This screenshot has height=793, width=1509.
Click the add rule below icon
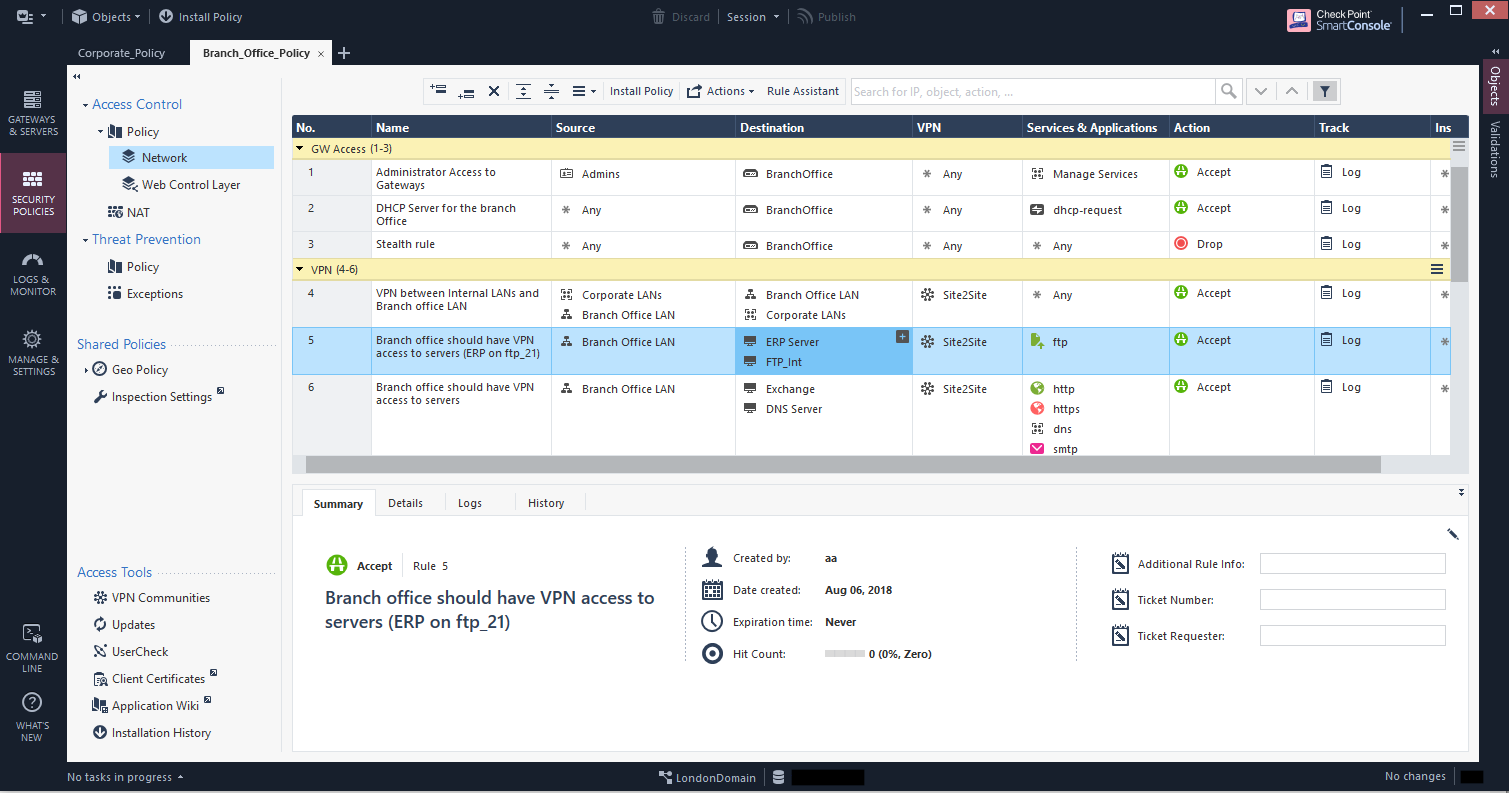(466, 92)
